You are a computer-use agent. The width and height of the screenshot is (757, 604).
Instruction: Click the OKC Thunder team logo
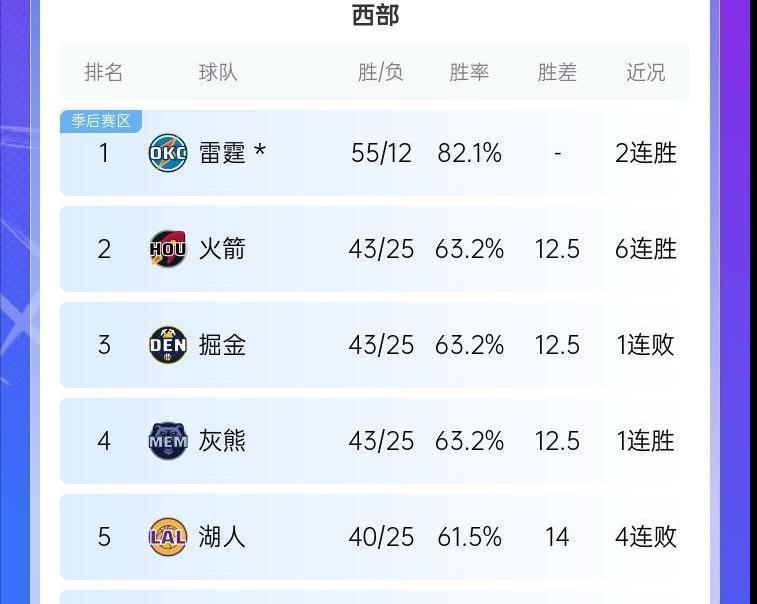[167, 153]
